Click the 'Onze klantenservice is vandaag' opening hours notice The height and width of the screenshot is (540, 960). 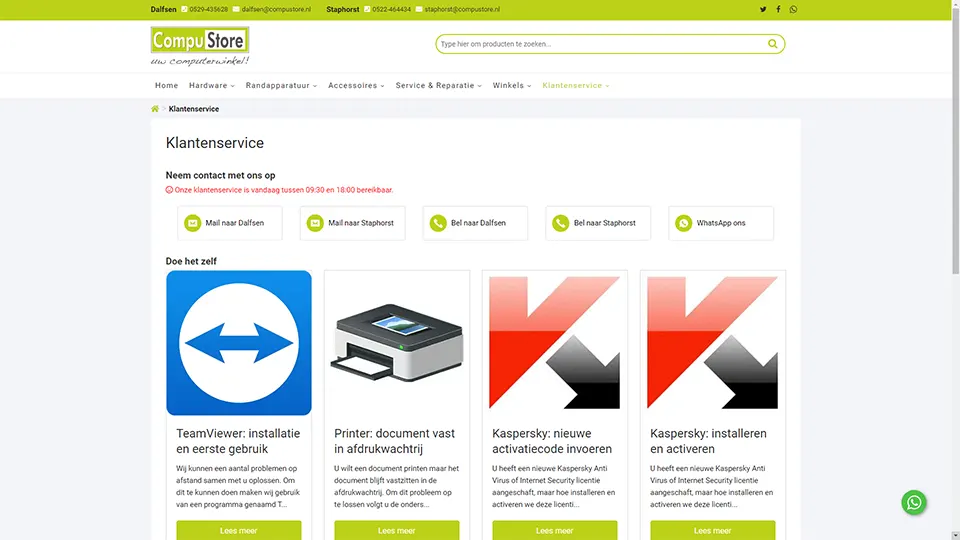point(279,190)
